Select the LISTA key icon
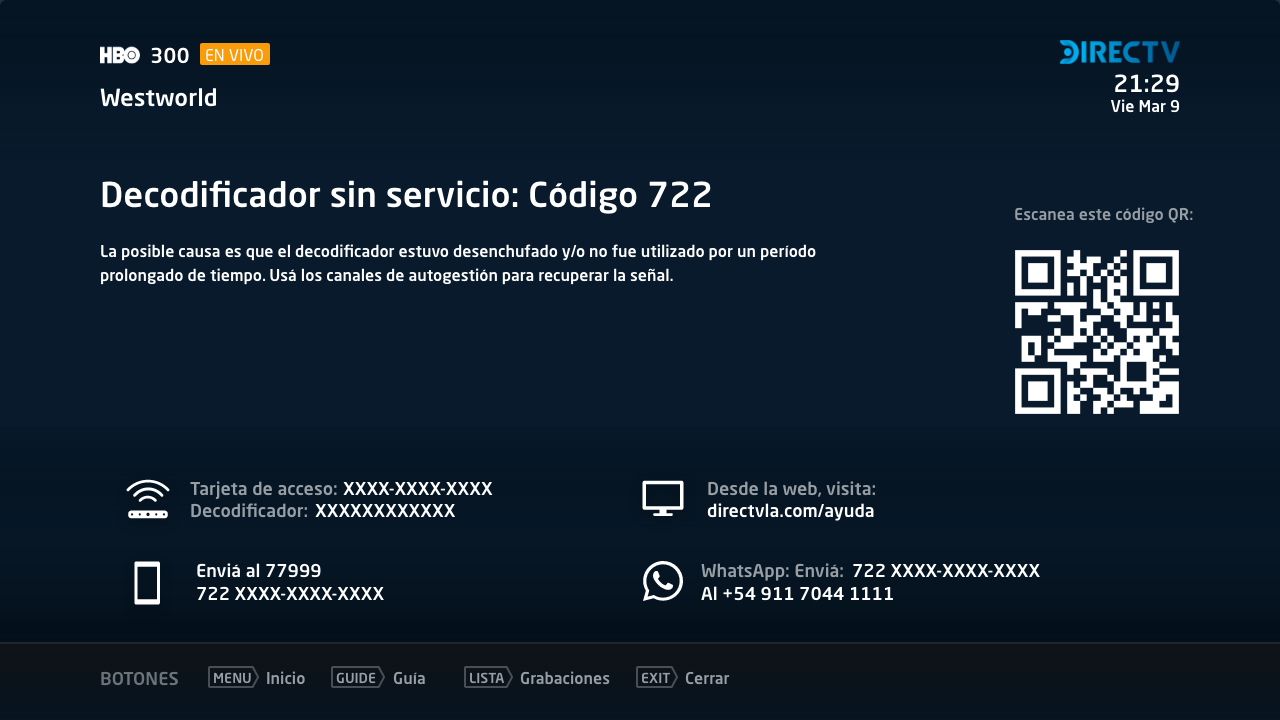 coord(488,677)
